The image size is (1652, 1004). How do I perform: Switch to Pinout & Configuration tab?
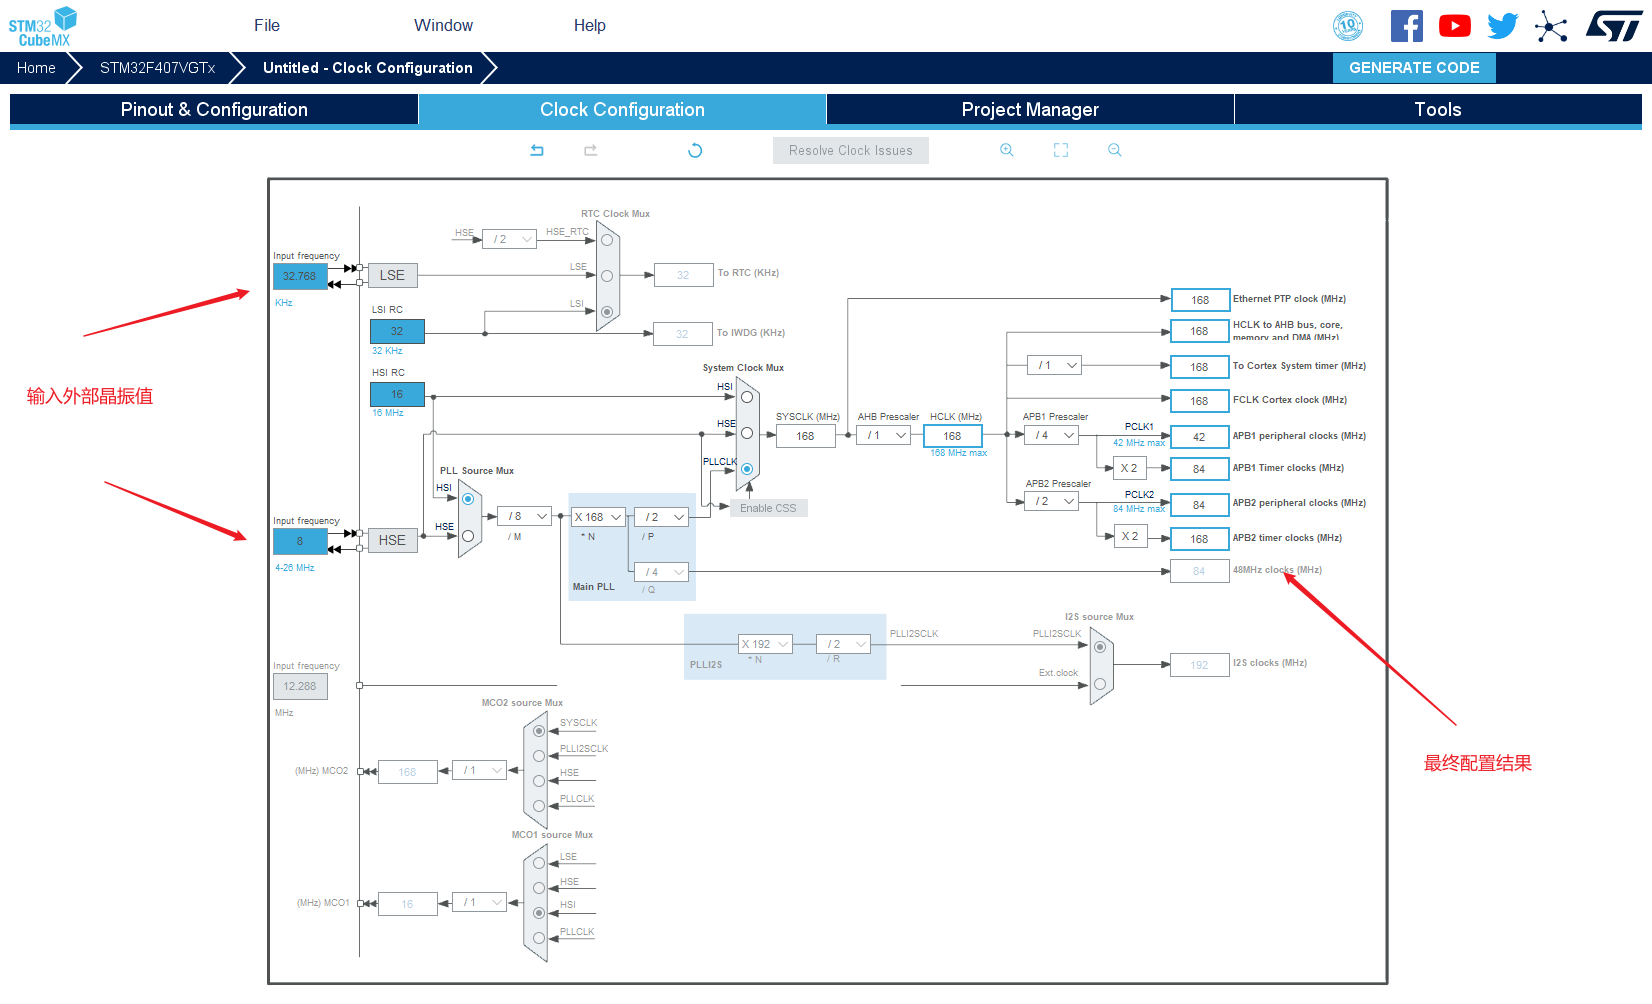(x=214, y=110)
